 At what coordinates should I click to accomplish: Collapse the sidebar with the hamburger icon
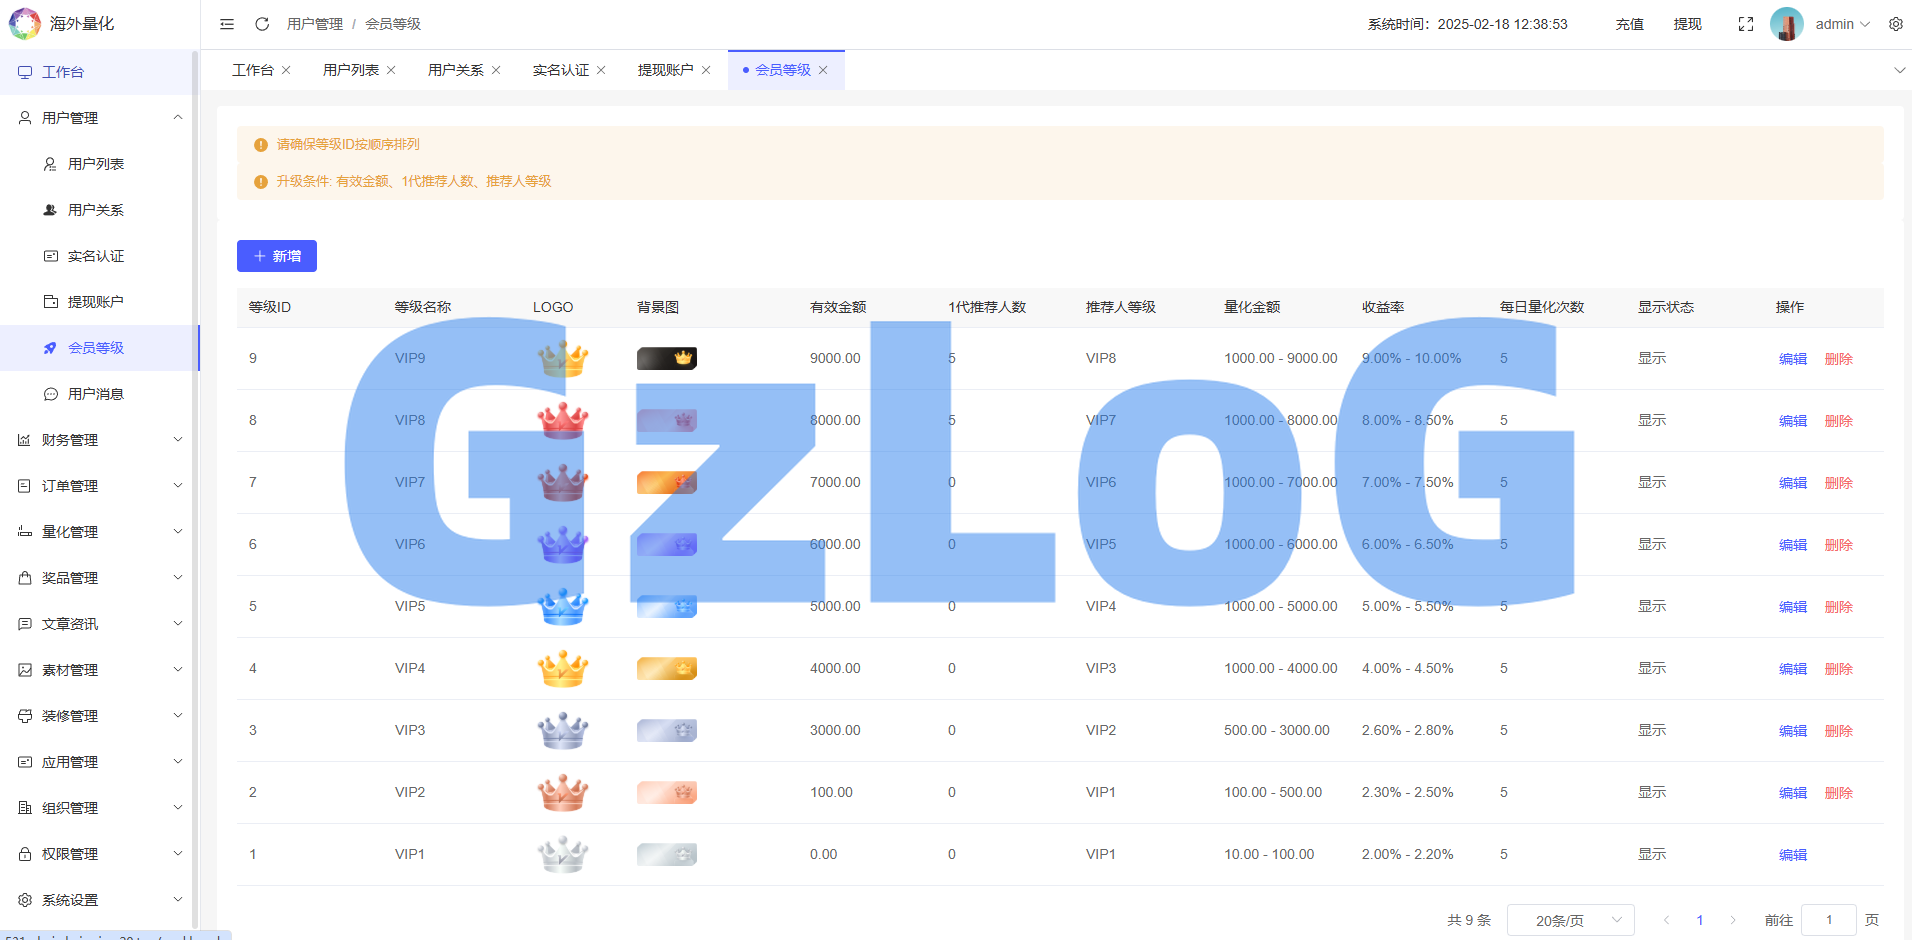coord(227,24)
